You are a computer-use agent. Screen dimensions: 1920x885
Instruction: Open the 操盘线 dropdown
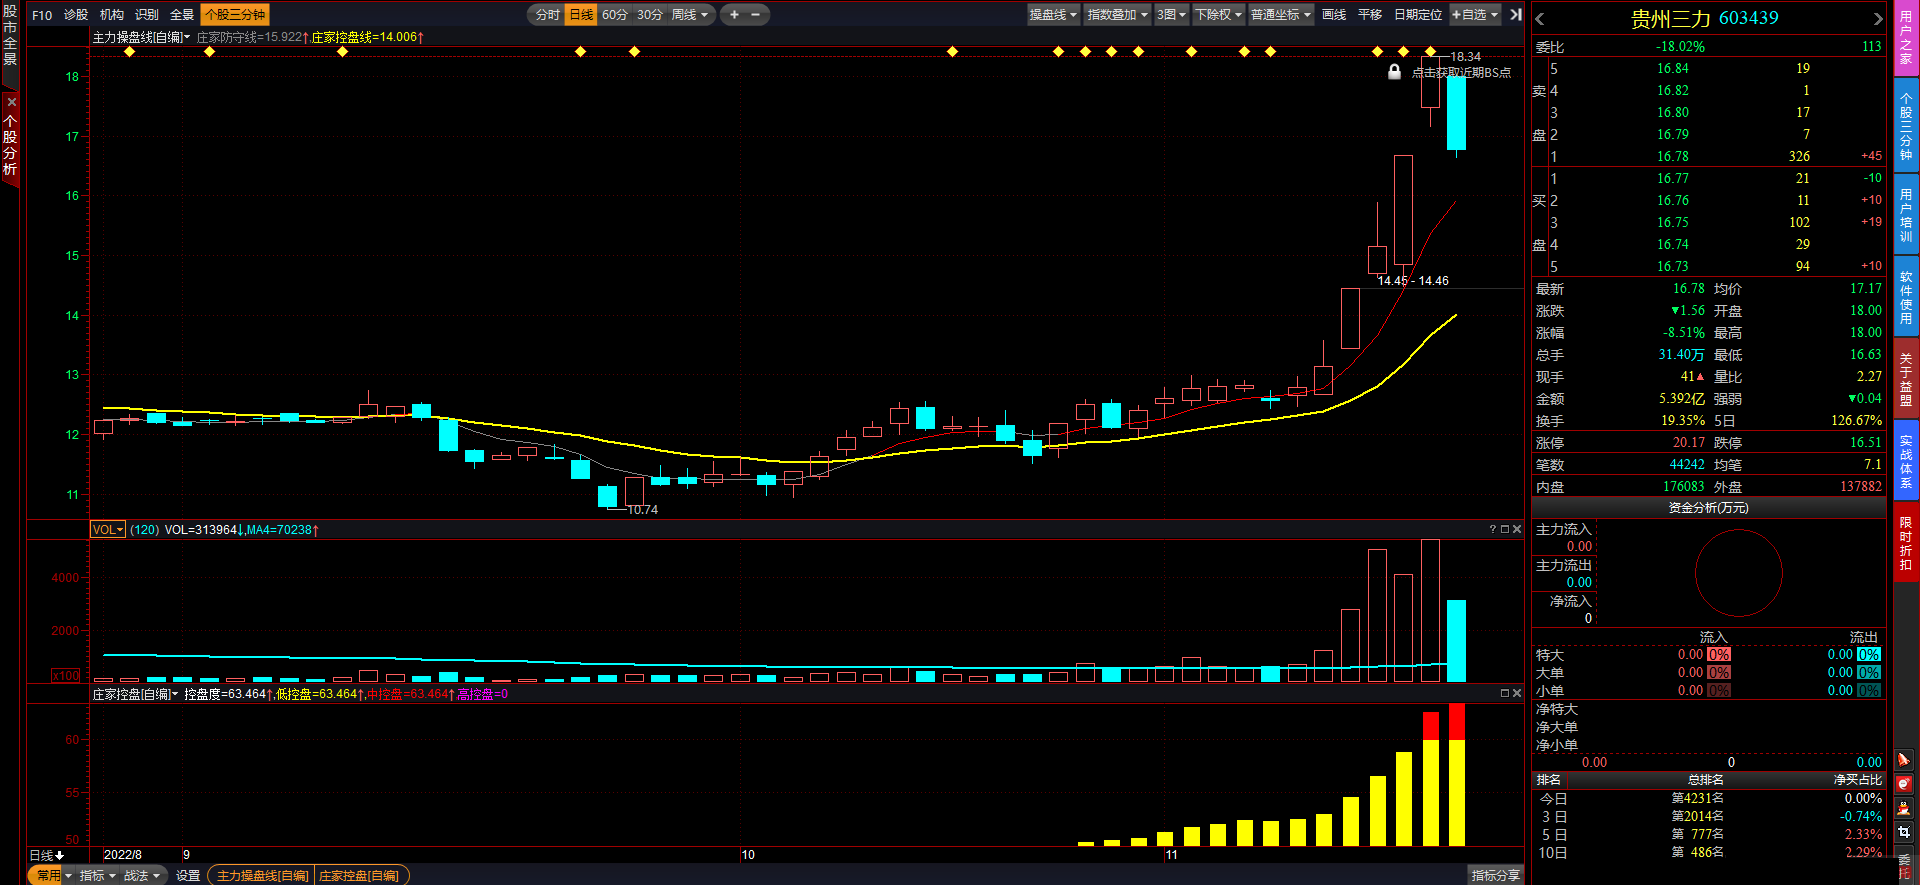click(1054, 15)
